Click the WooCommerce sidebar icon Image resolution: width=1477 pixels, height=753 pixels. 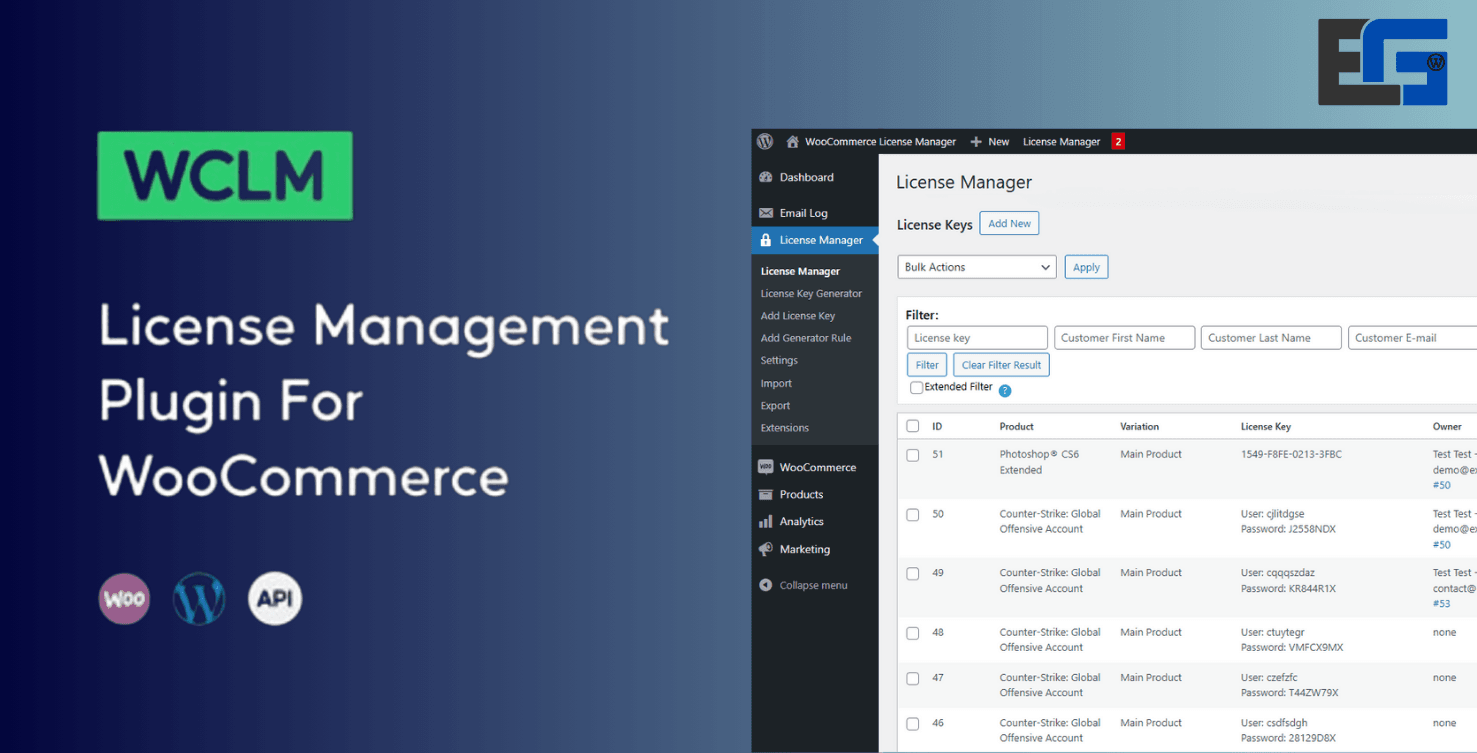[766, 467]
